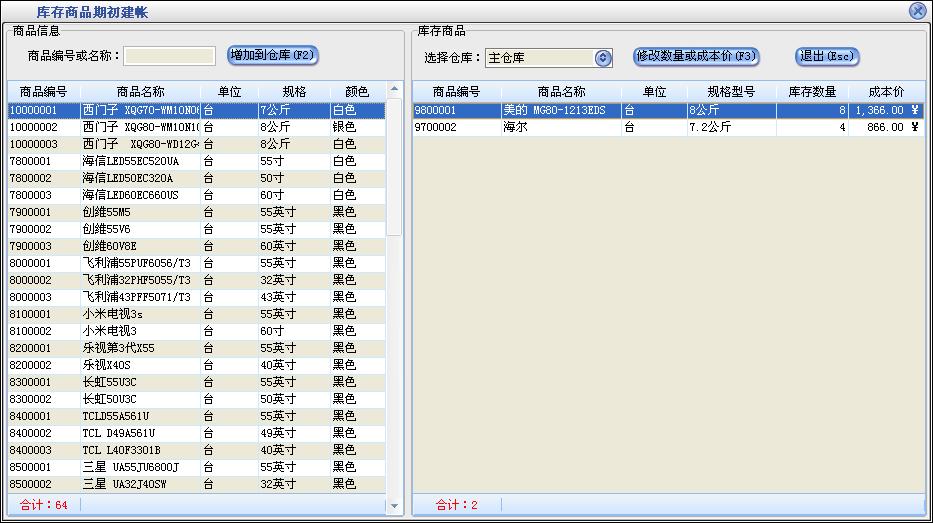Image resolution: width=933 pixels, height=523 pixels.
Task: Sort left table by 商品编号 column header
Action: (x=43, y=92)
